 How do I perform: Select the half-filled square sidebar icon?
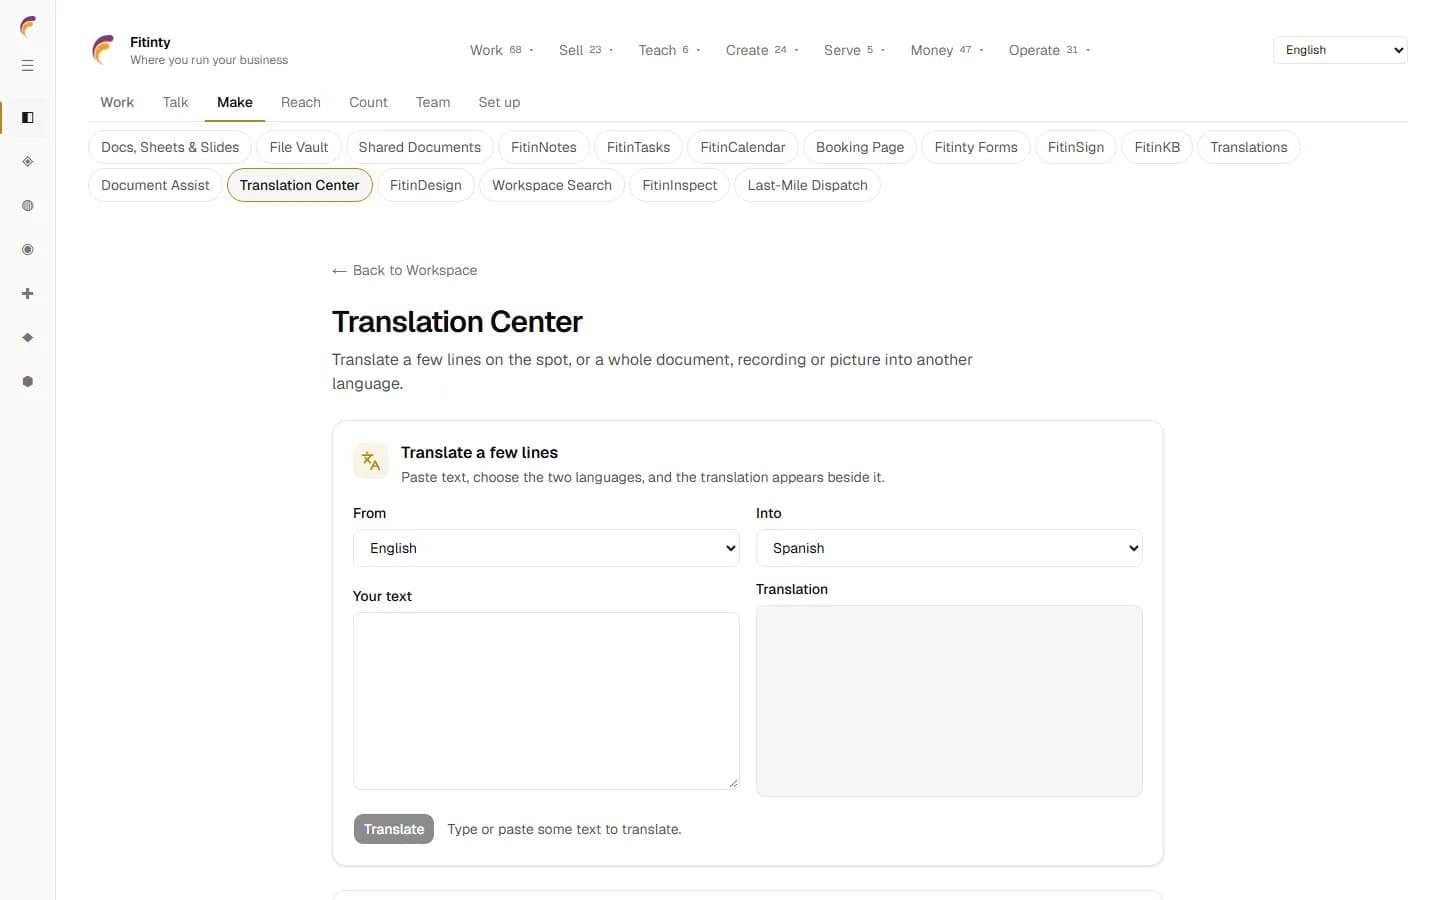28,118
